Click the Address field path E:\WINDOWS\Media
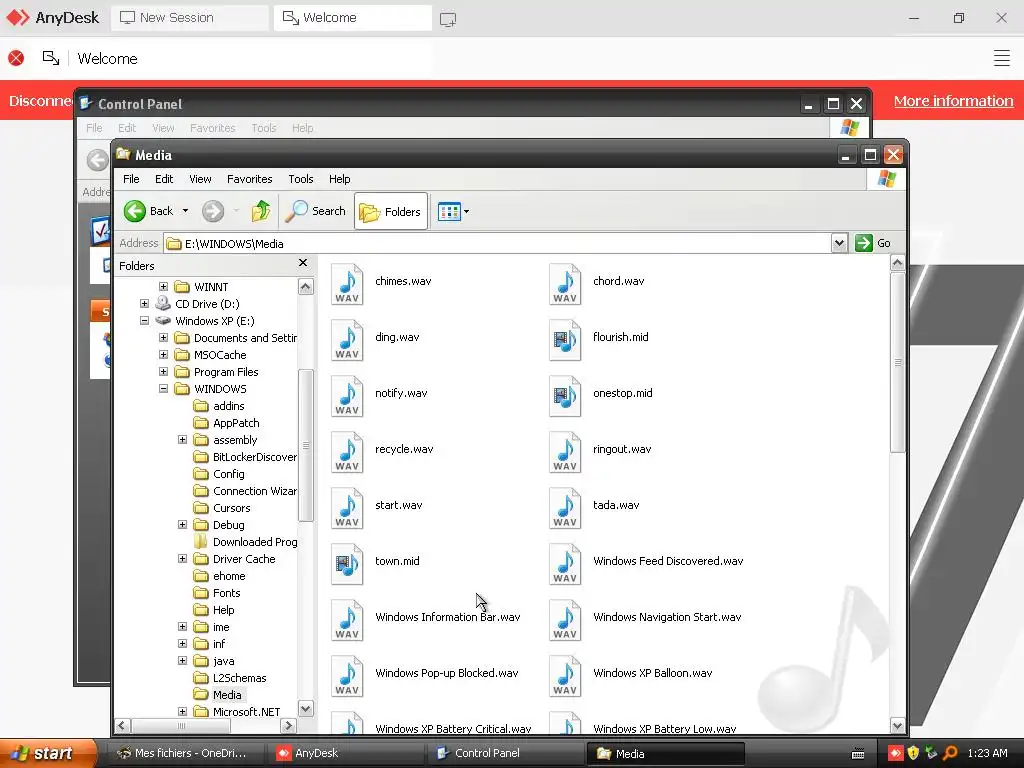This screenshot has width=1024, height=768. coord(234,244)
